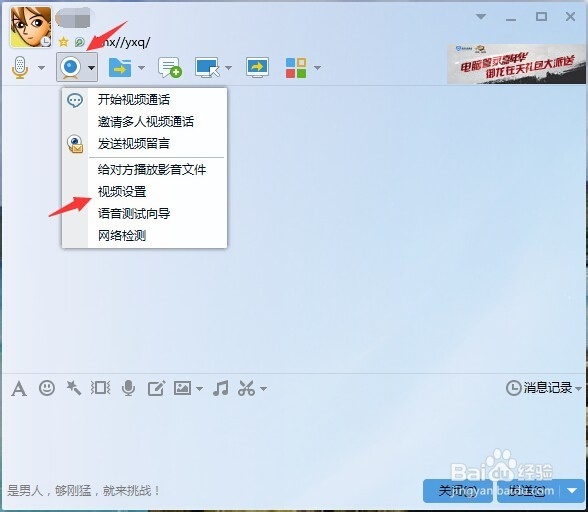Open the send options dropdown arrow

pos(572,491)
